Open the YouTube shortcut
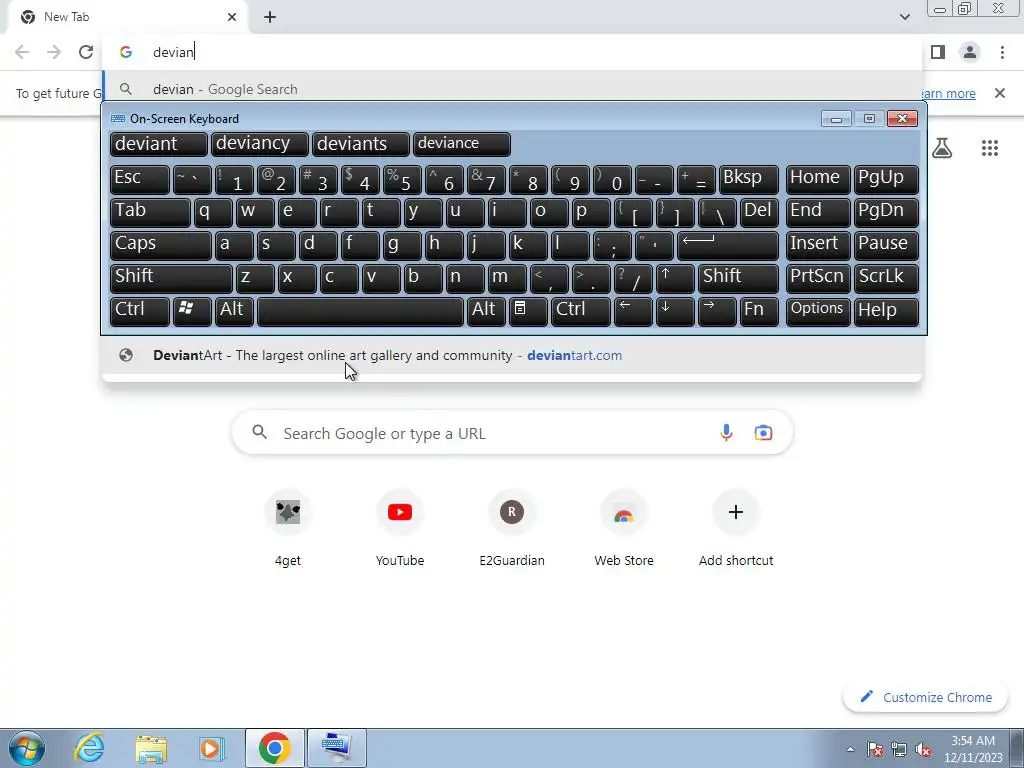1024x768 pixels. (x=400, y=530)
